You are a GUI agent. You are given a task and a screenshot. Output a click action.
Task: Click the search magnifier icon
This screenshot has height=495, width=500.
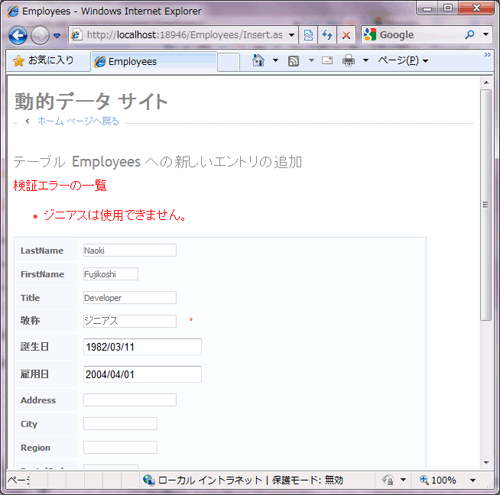click(470, 34)
